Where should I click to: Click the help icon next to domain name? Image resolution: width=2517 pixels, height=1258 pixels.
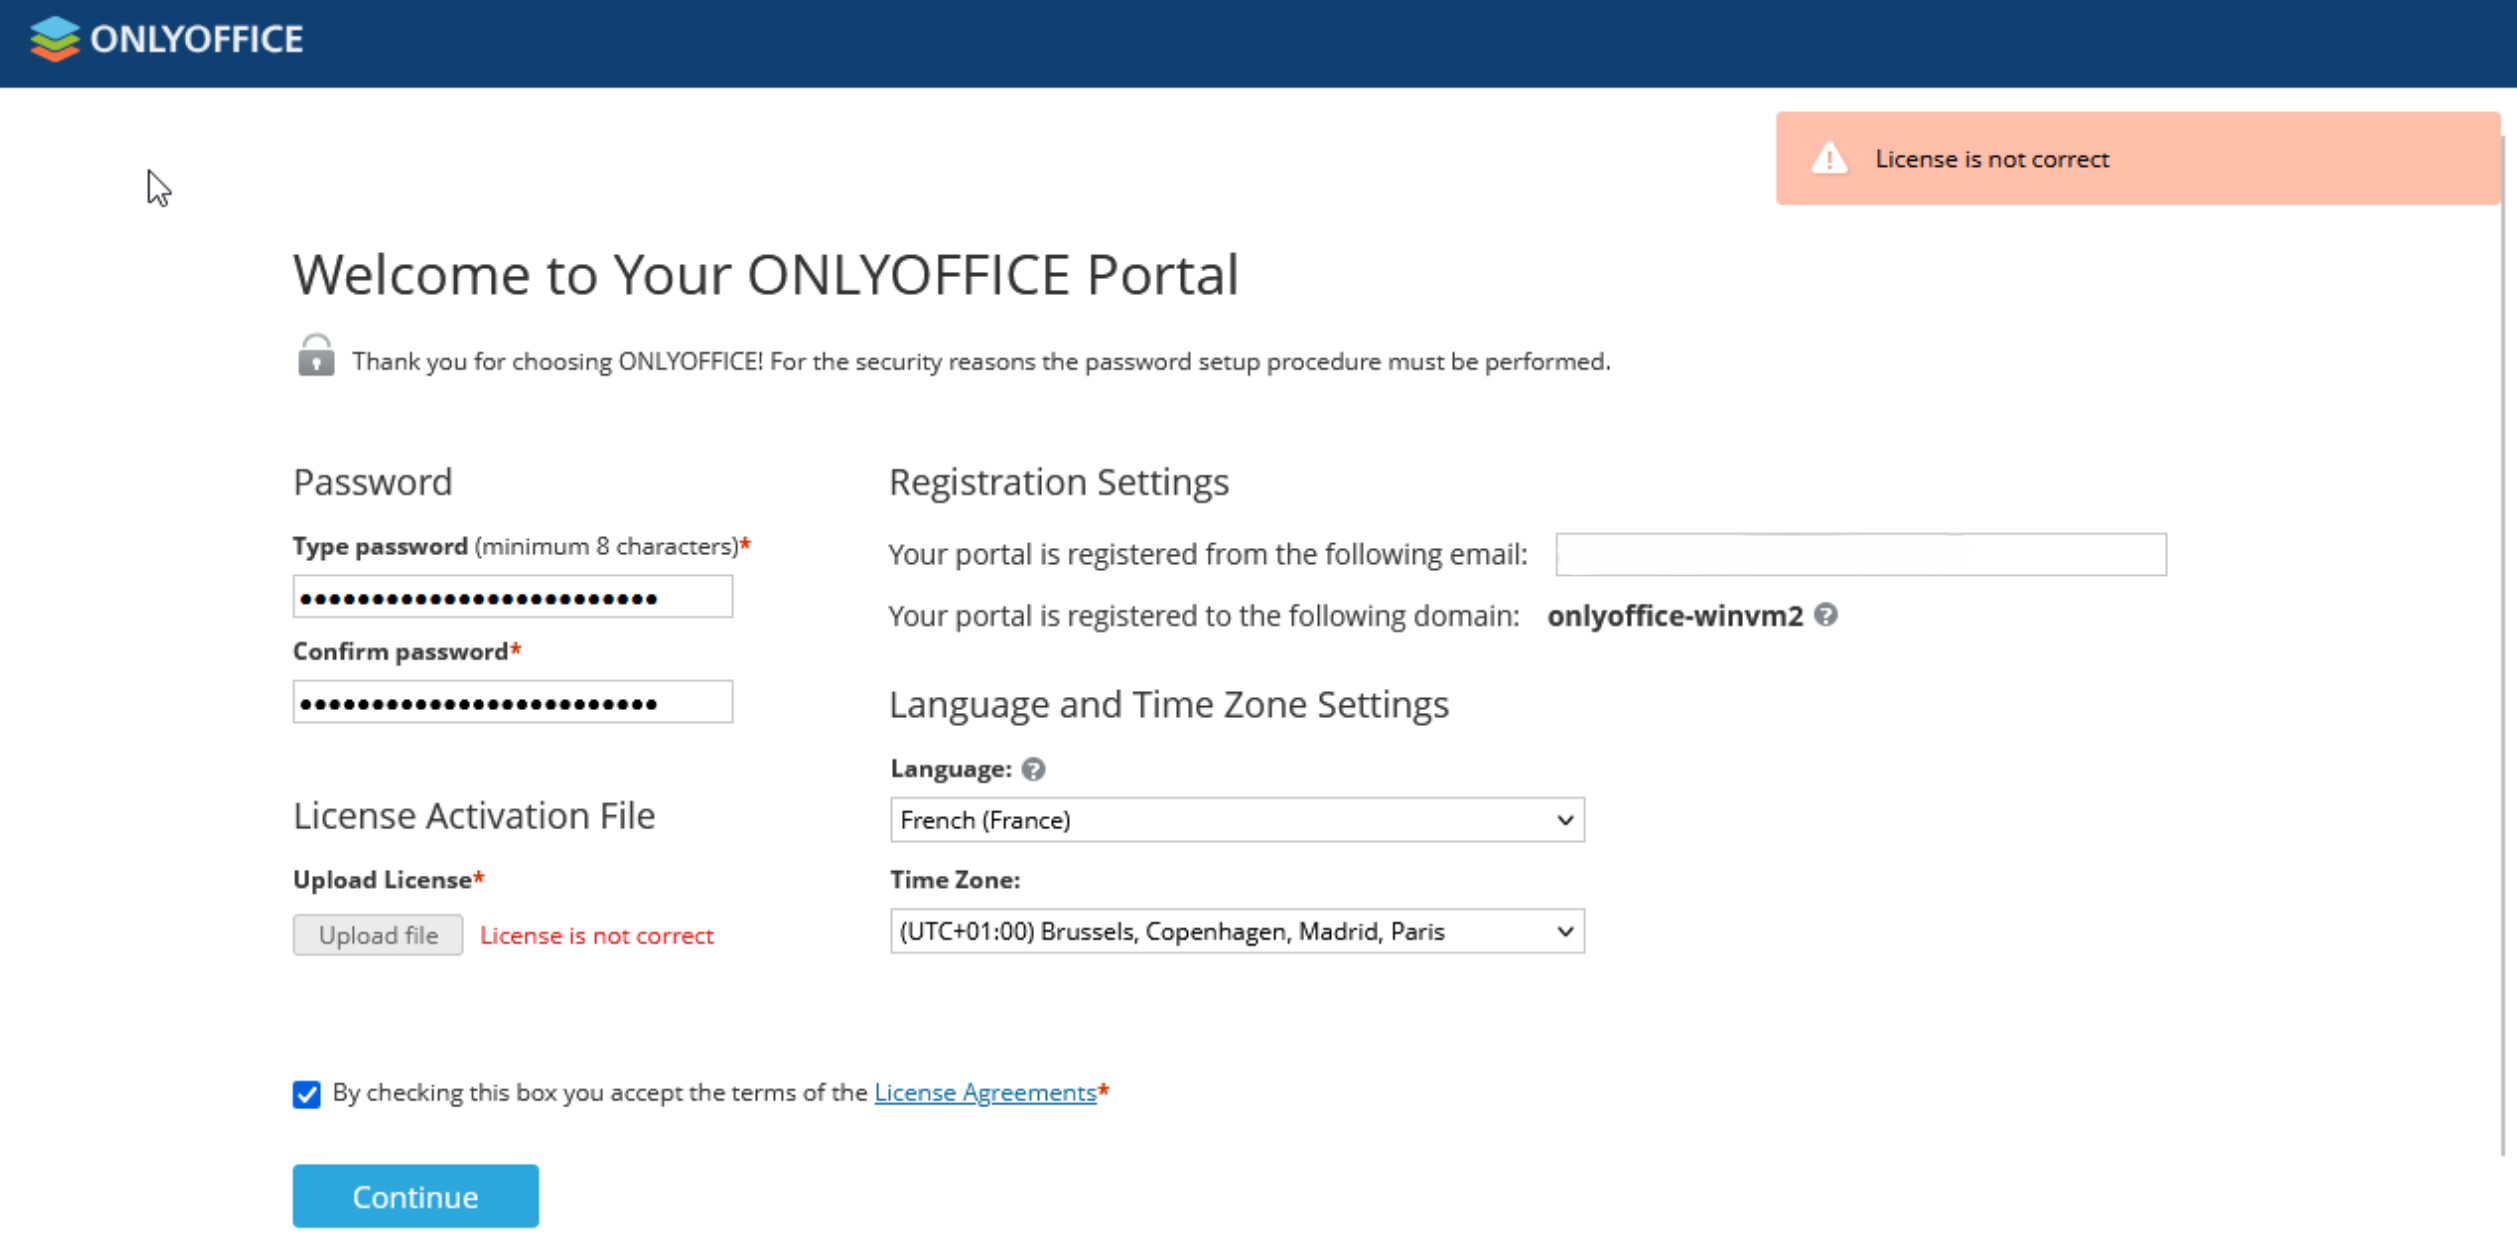pos(1826,615)
